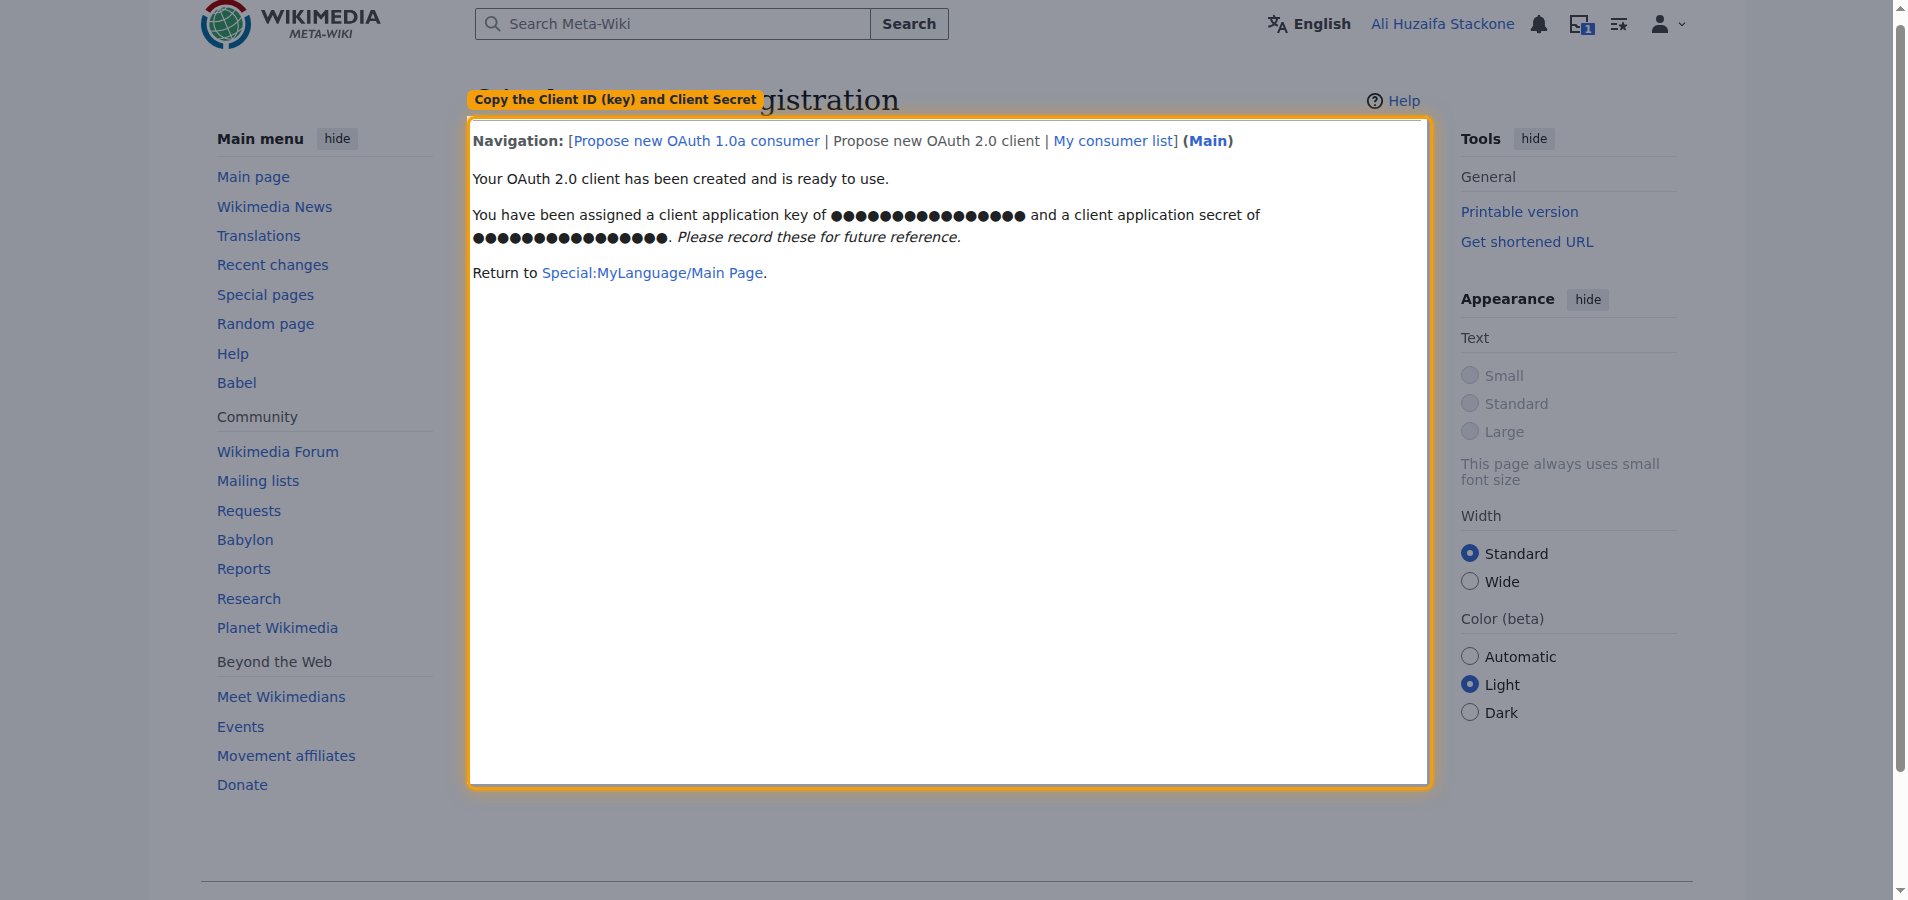
Task: Select Standard width option
Action: click(x=1470, y=553)
